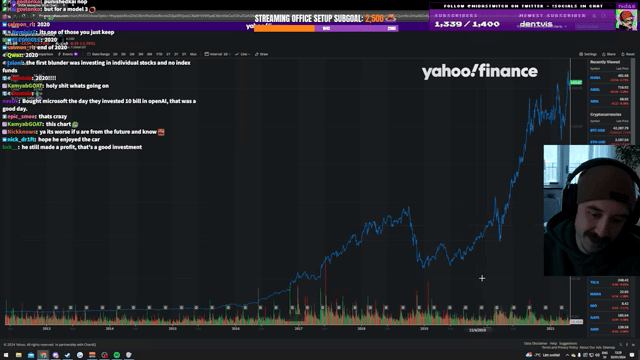Click the webcam overlay
The image size is (640, 360).
(591, 210)
